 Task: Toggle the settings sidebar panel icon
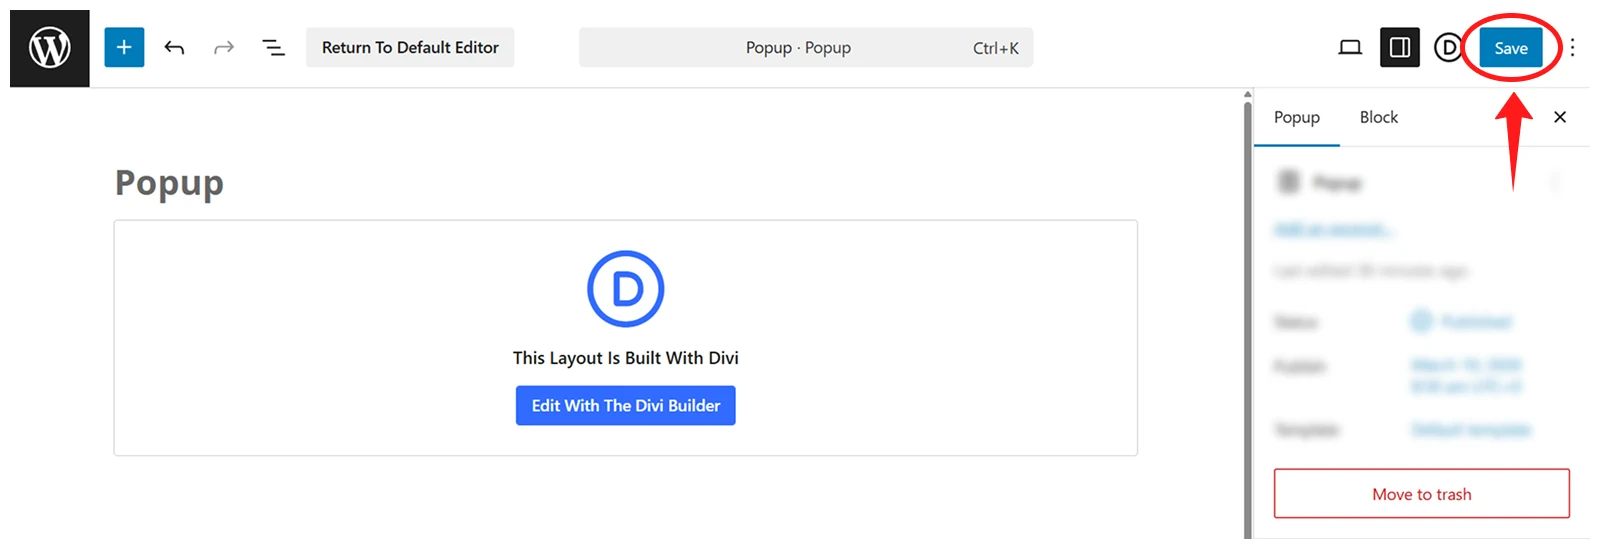point(1400,47)
